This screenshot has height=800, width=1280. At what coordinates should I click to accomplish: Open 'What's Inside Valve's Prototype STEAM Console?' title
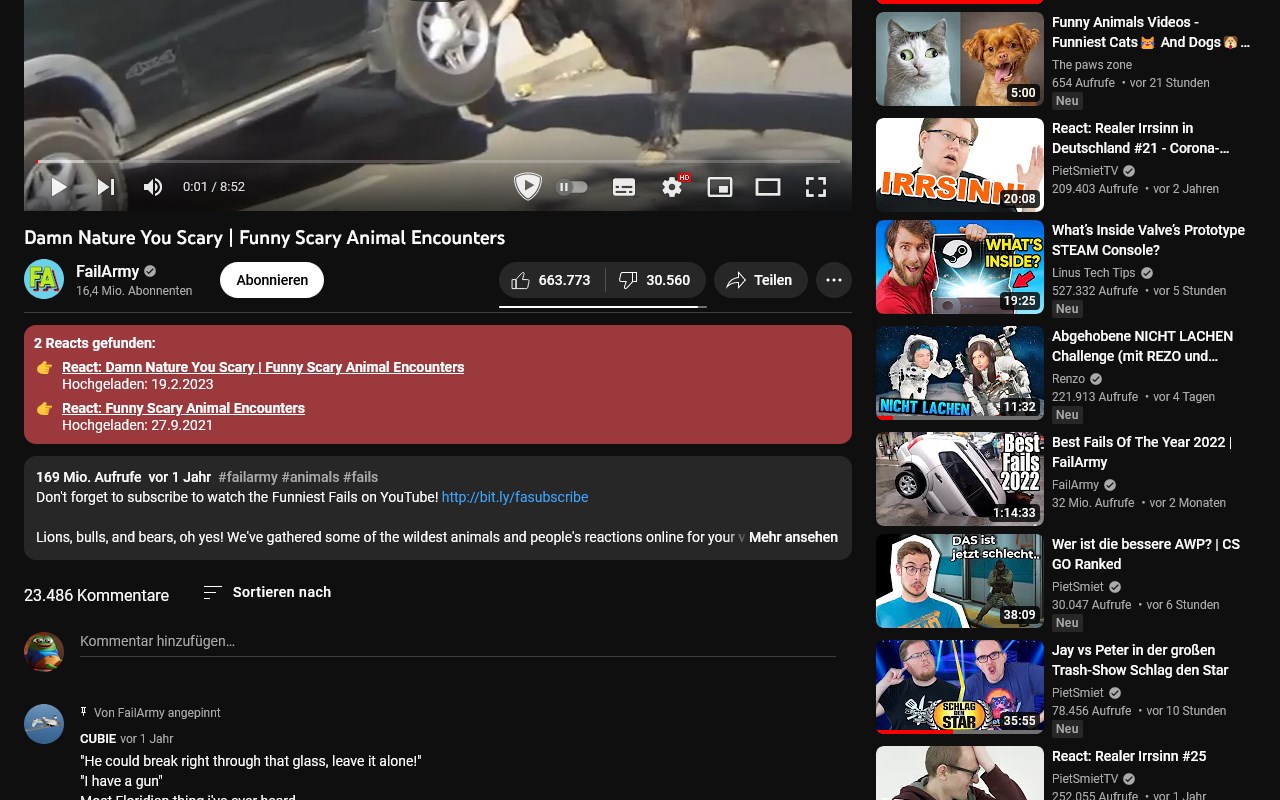coord(1148,240)
